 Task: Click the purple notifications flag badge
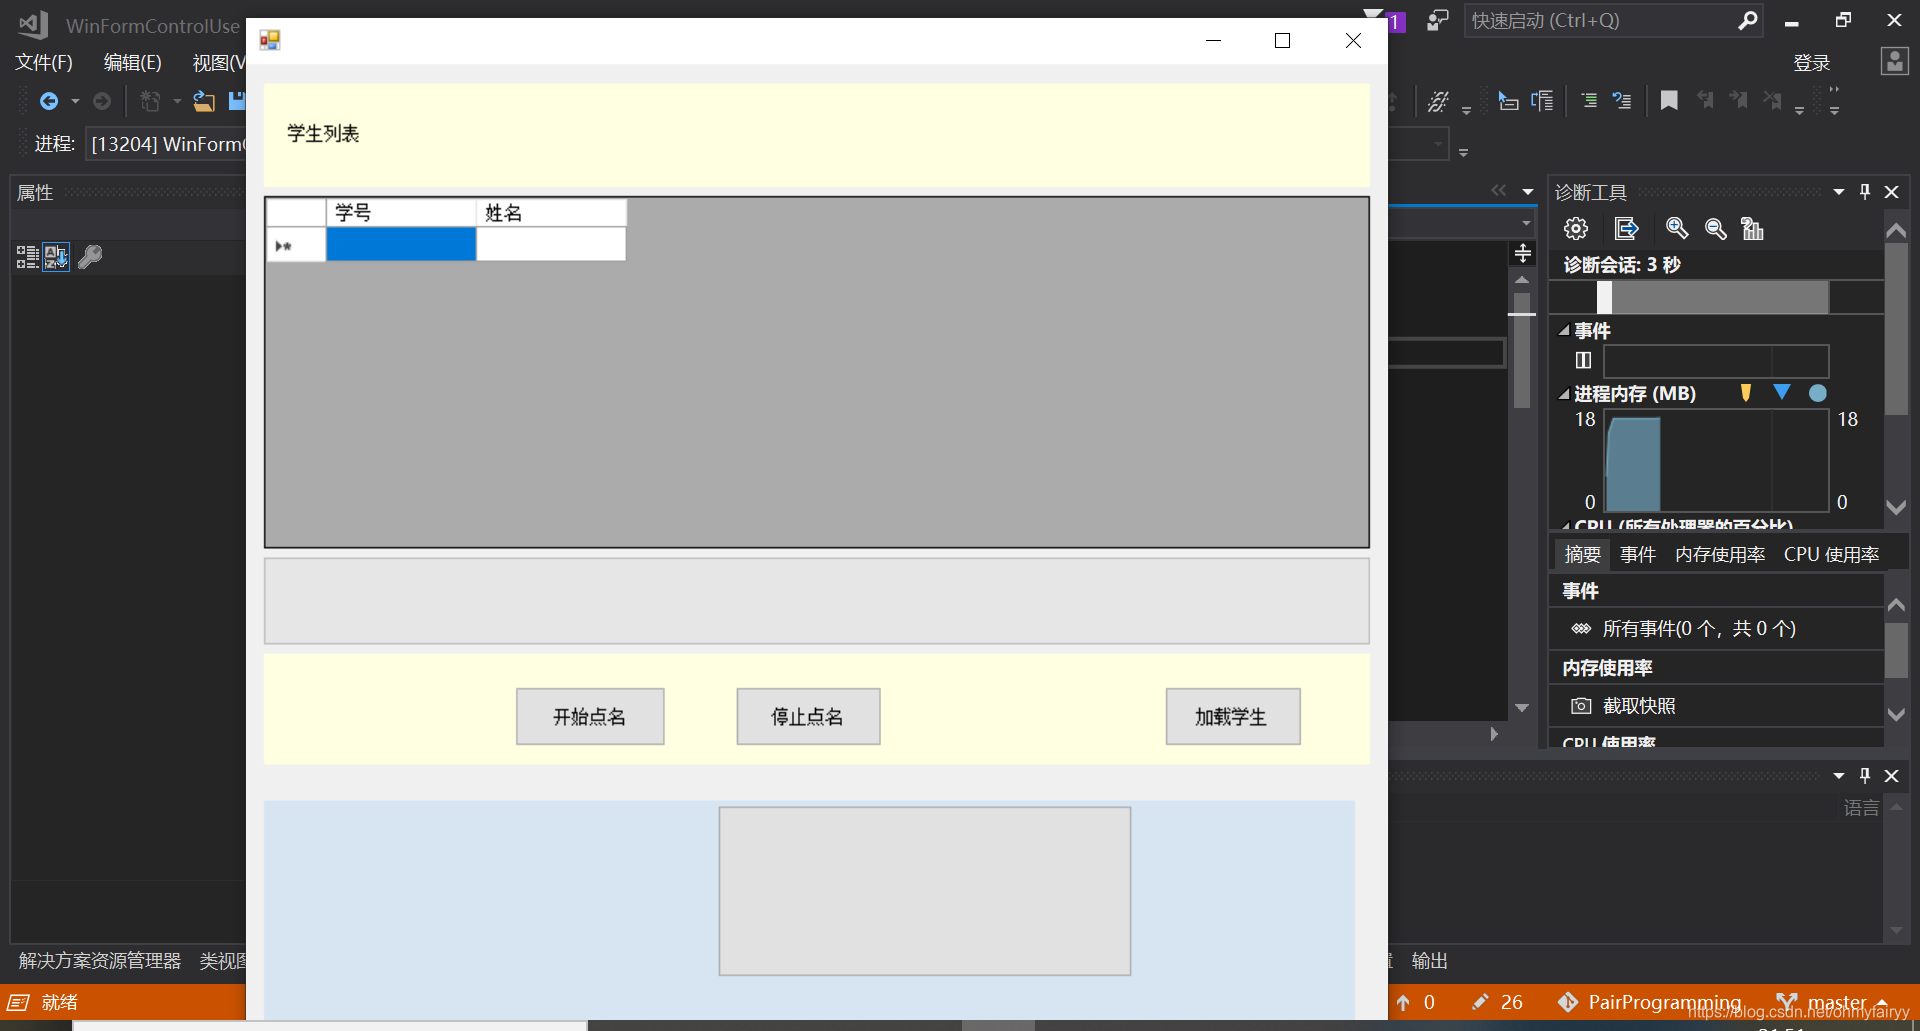coord(1396,22)
